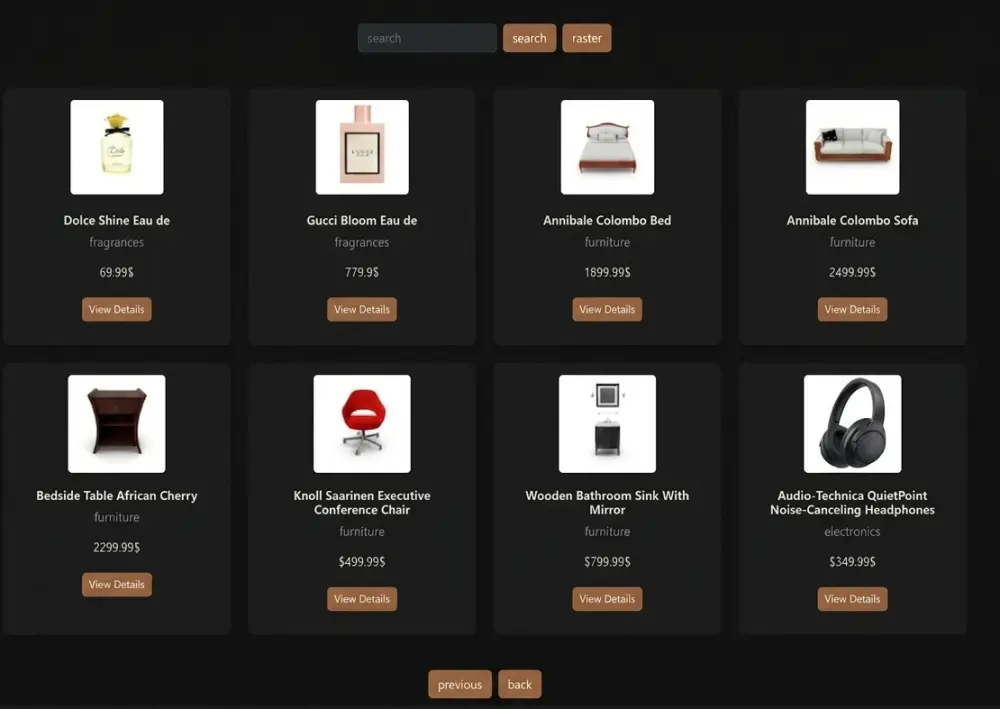Open the Gucci Bloom perfume image
Viewport: 1000px width, 709px height.
(362, 147)
